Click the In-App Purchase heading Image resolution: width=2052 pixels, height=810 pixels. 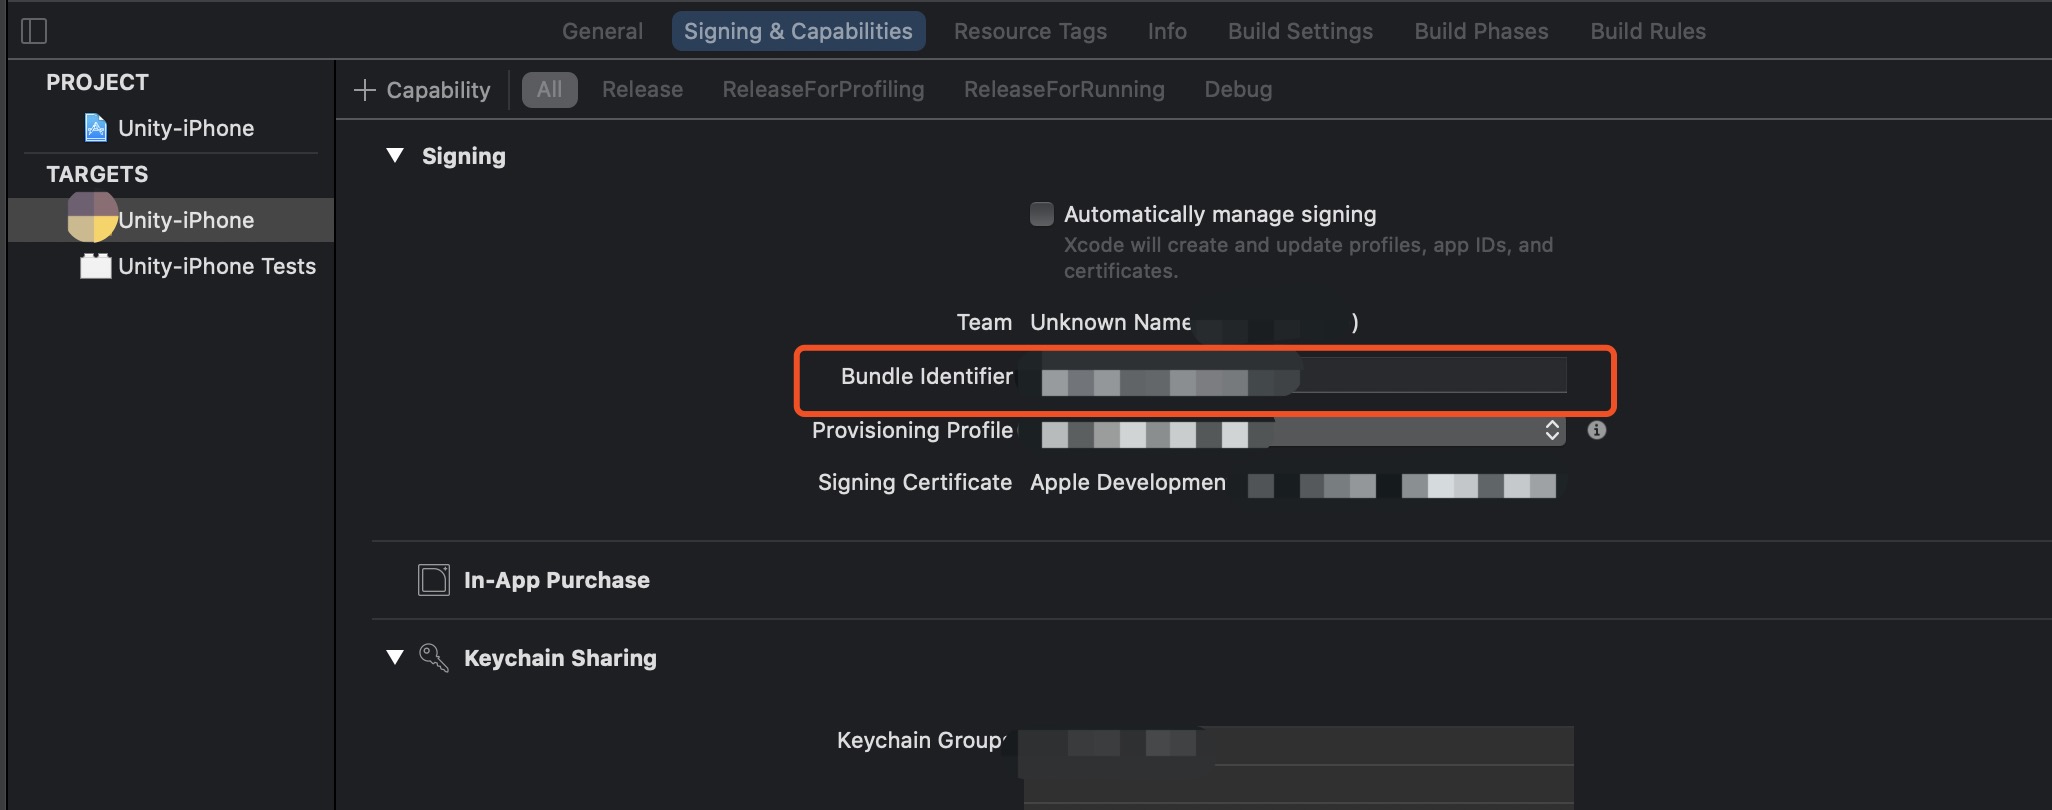click(557, 580)
